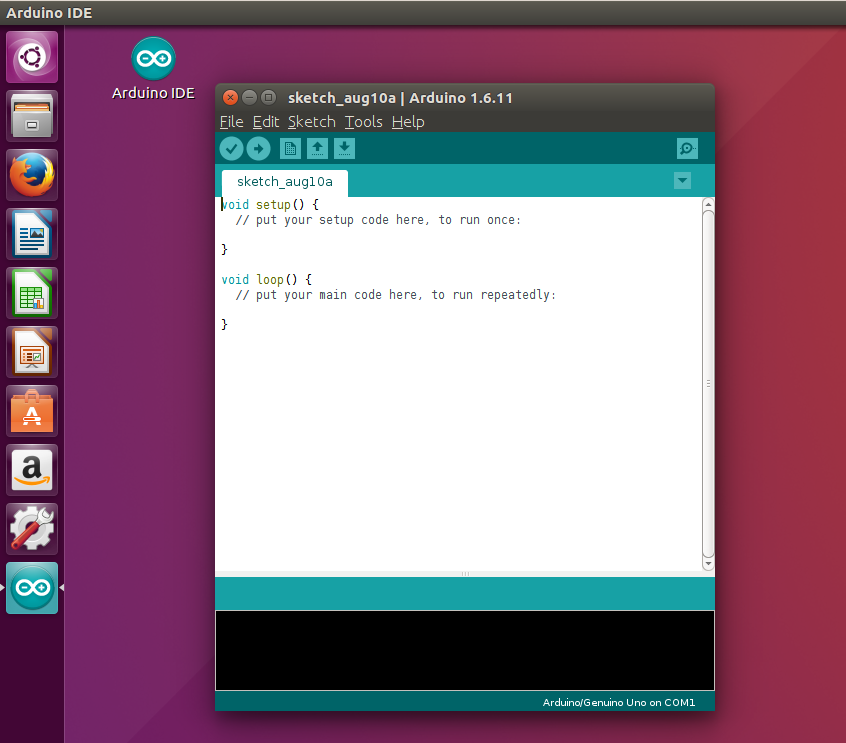Viewport: 846px width, 743px height.
Task: Open a sketch with the up-arrow icon
Action: click(x=317, y=148)
